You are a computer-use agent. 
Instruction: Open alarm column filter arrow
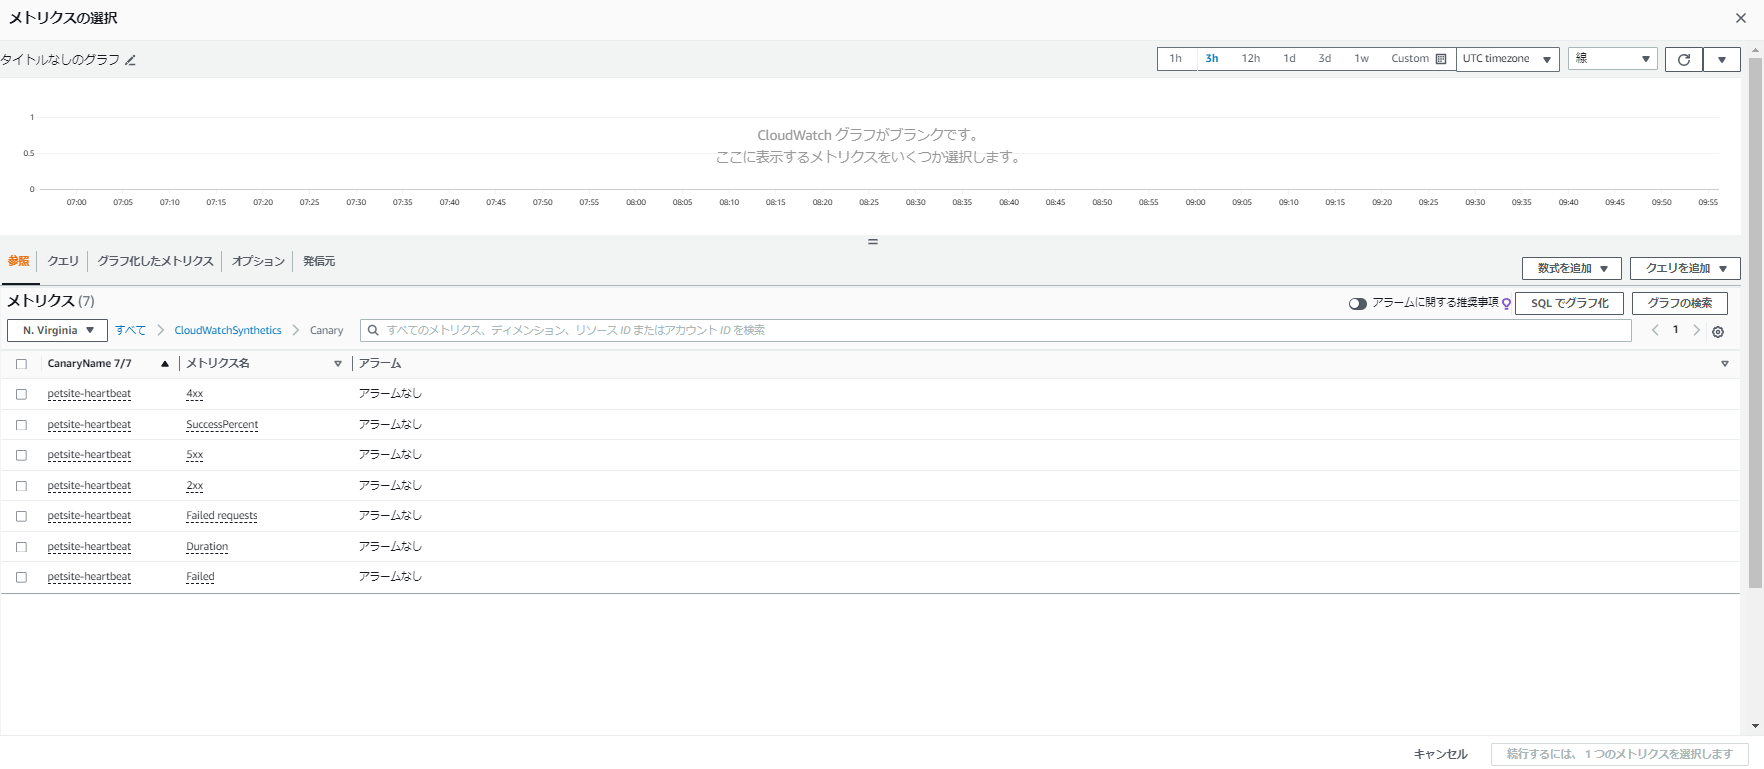tap(1725, 364)
